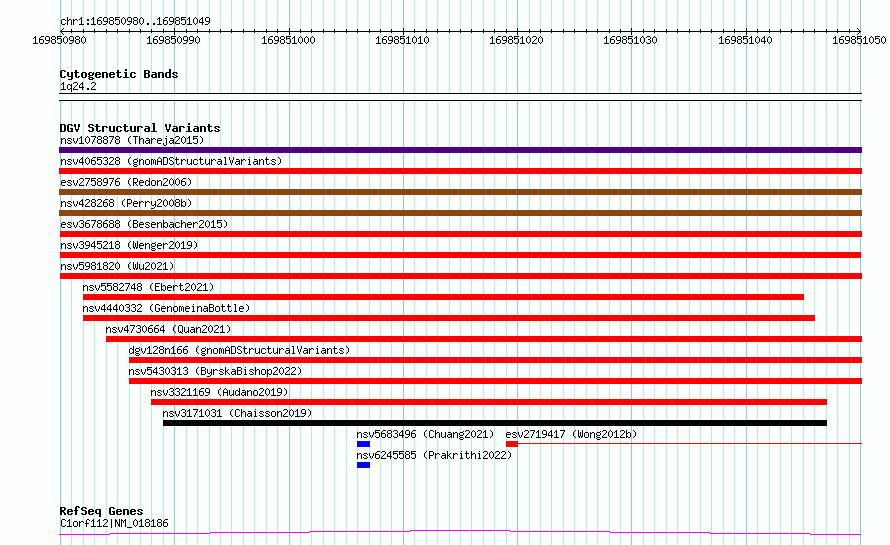Select the brown esv2758976 variant bar
This screenshot has width=890, height=545.
[460, 192]
